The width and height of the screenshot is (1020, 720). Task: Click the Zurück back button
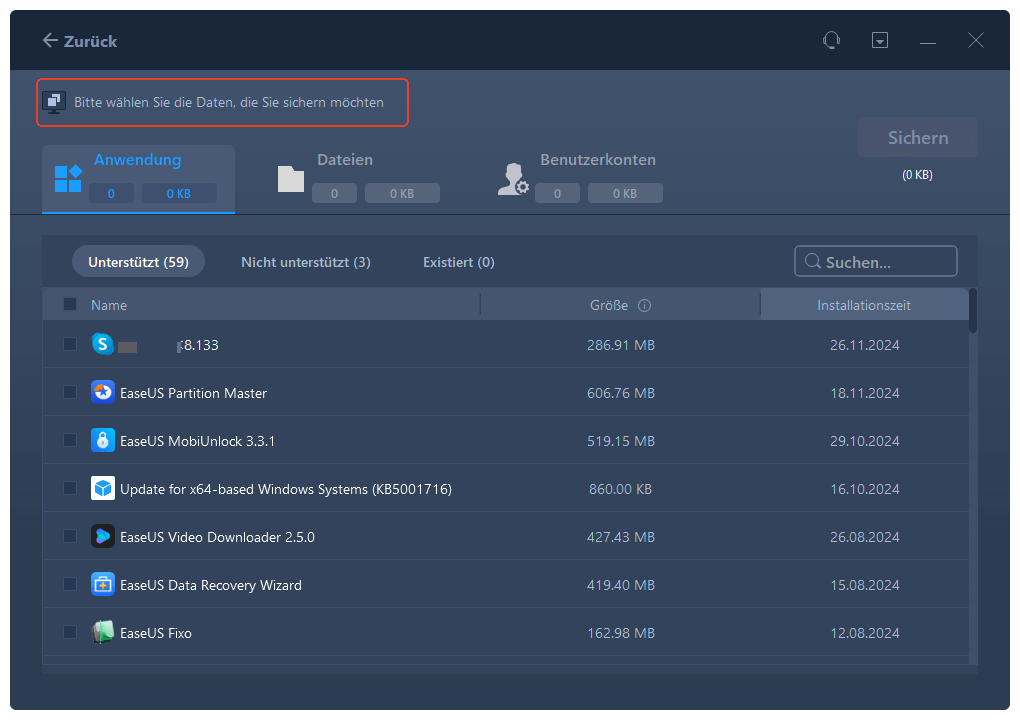click(79, 41)
